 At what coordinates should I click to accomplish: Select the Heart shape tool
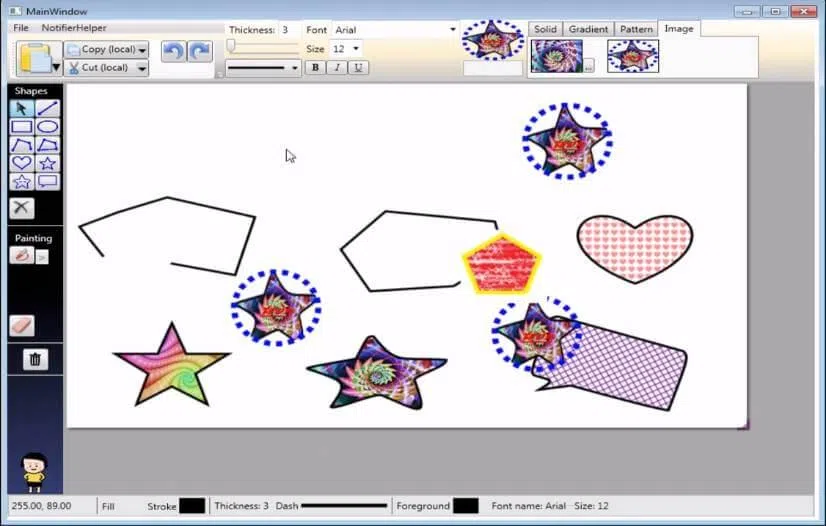pos(22,163)
